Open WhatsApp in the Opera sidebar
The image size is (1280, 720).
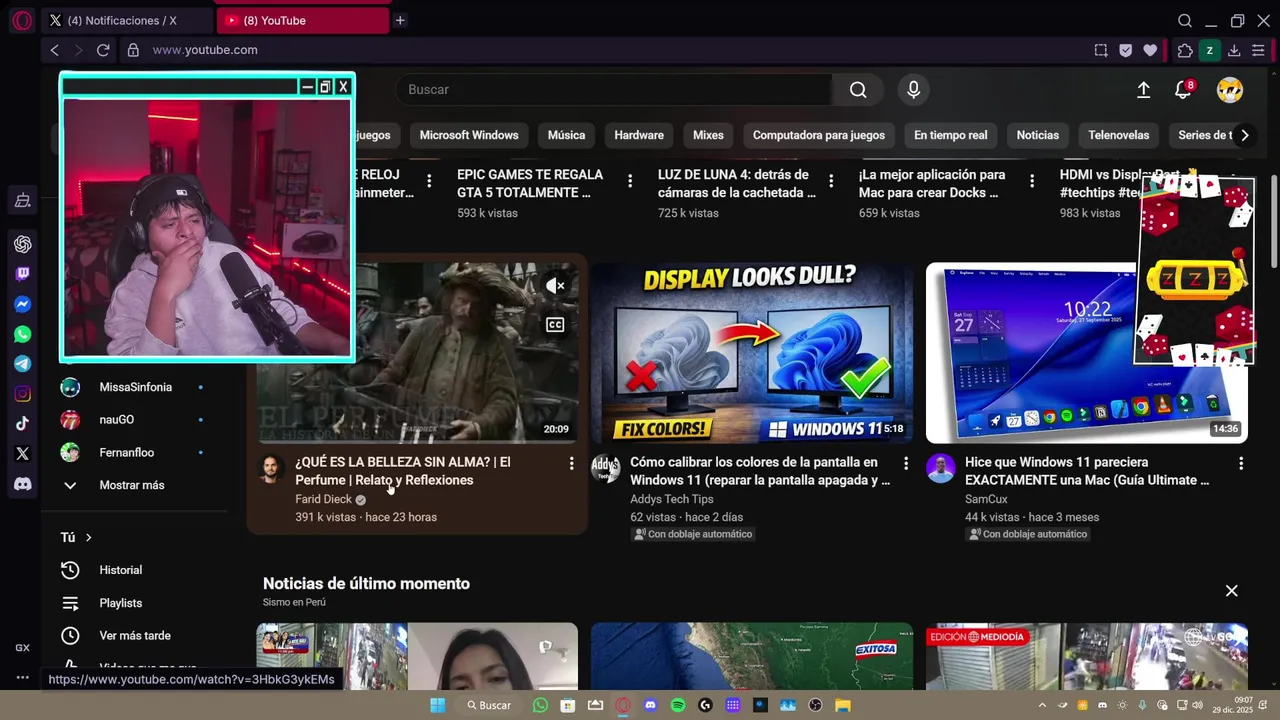[22, 334]
